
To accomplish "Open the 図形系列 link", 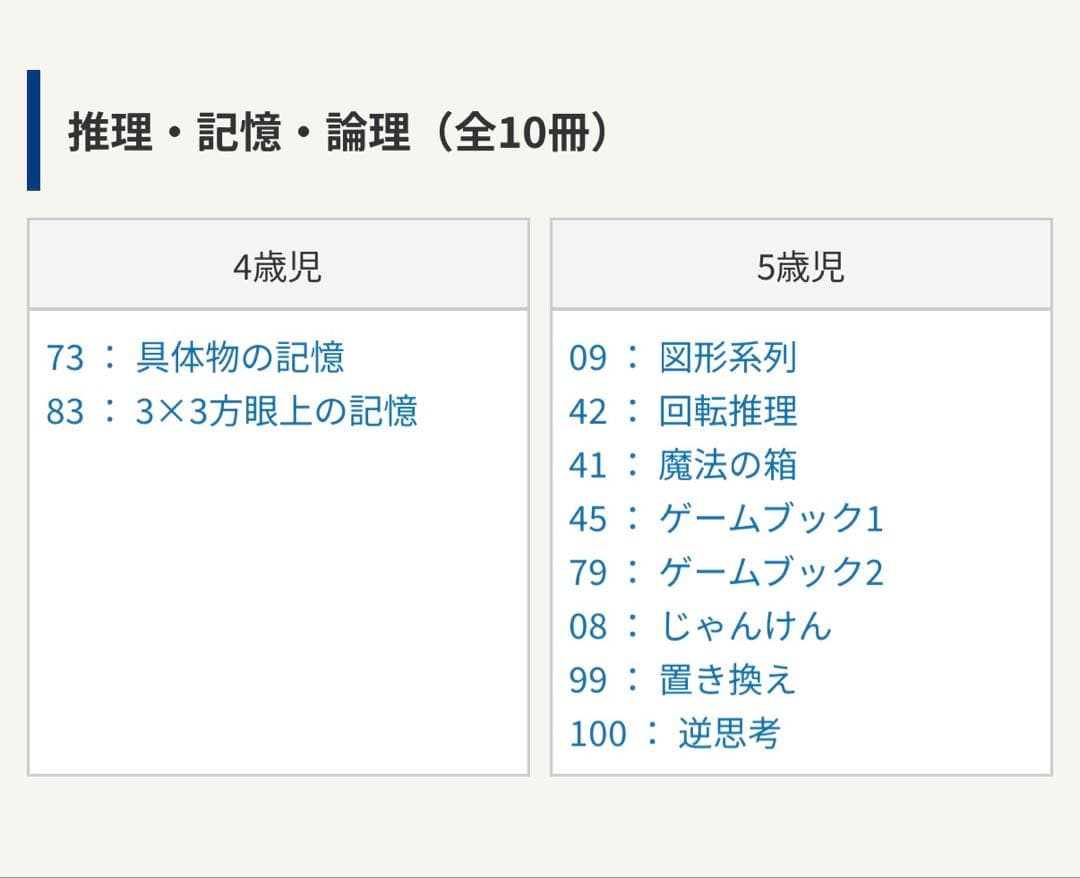I will point(729,359).
